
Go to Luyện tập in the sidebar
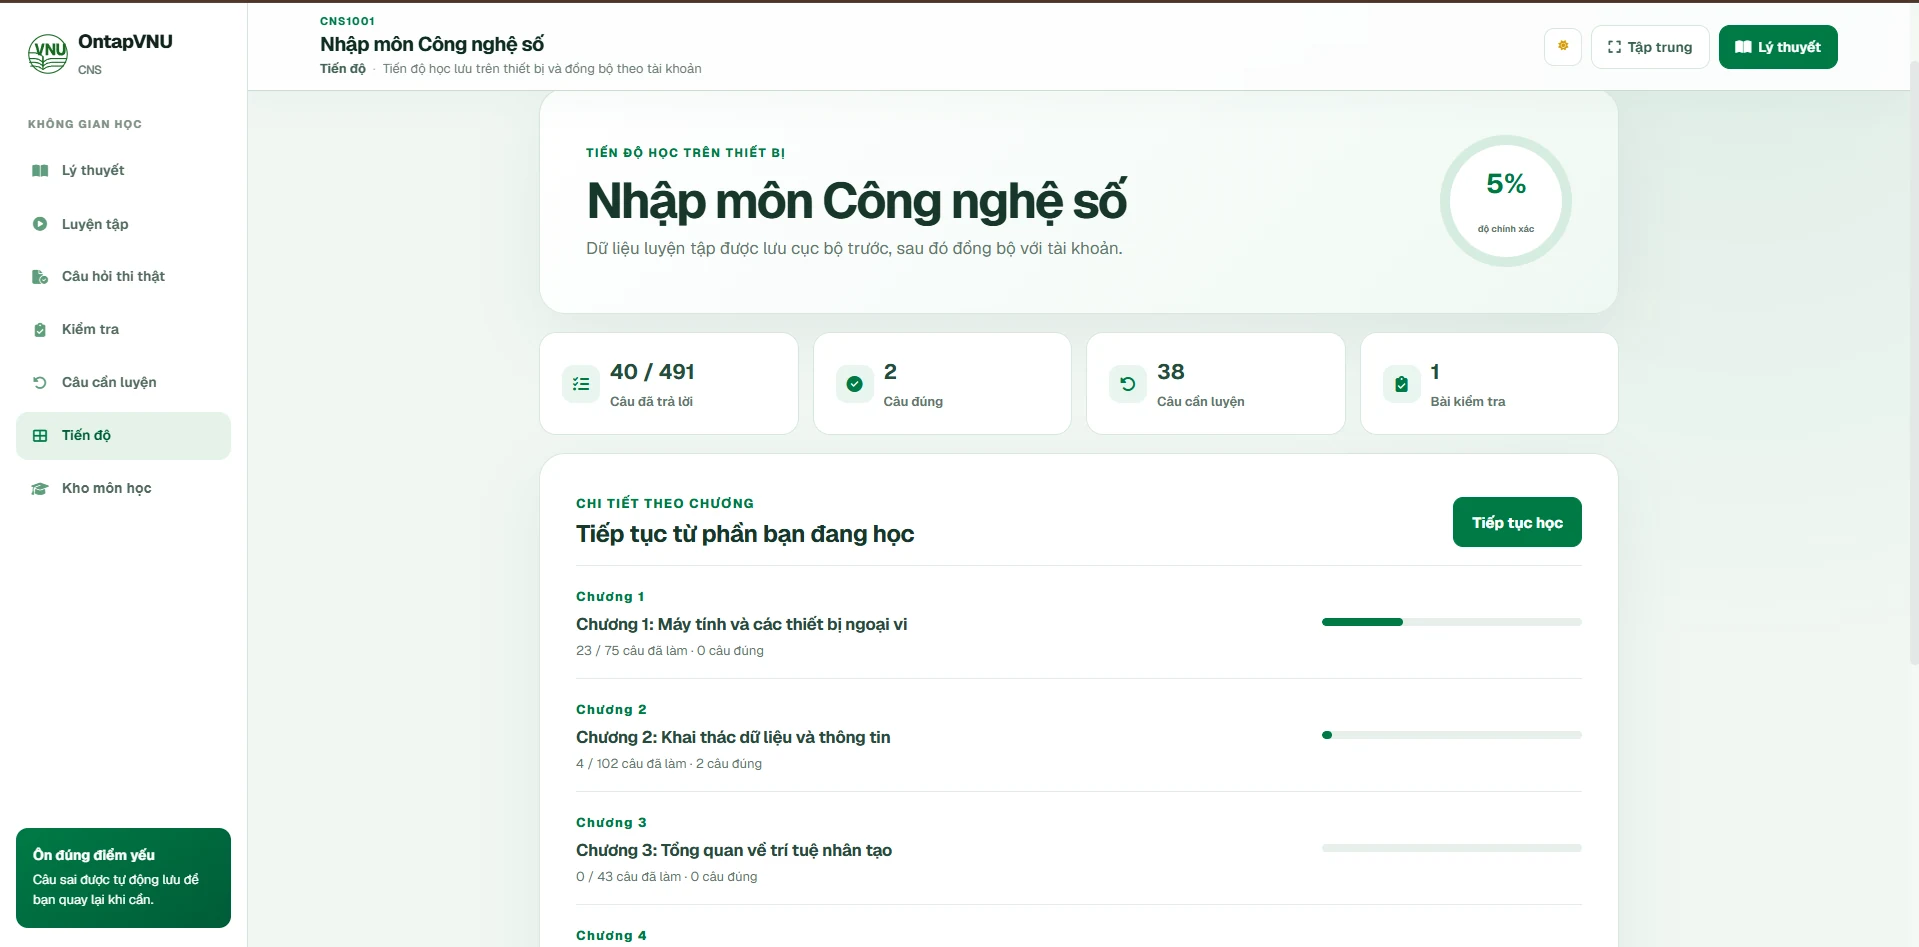123,224
